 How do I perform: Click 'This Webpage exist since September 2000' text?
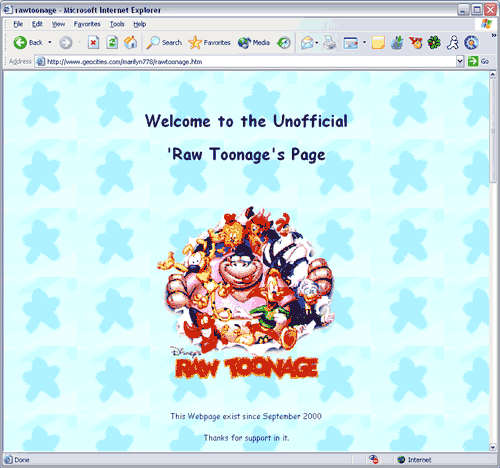point(246,416)
